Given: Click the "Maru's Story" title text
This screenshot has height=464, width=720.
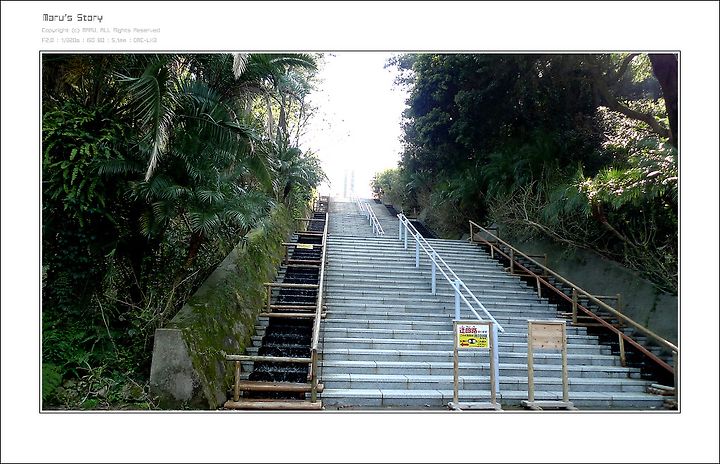Looking at the screenshot, I should [x=73, y=18].
